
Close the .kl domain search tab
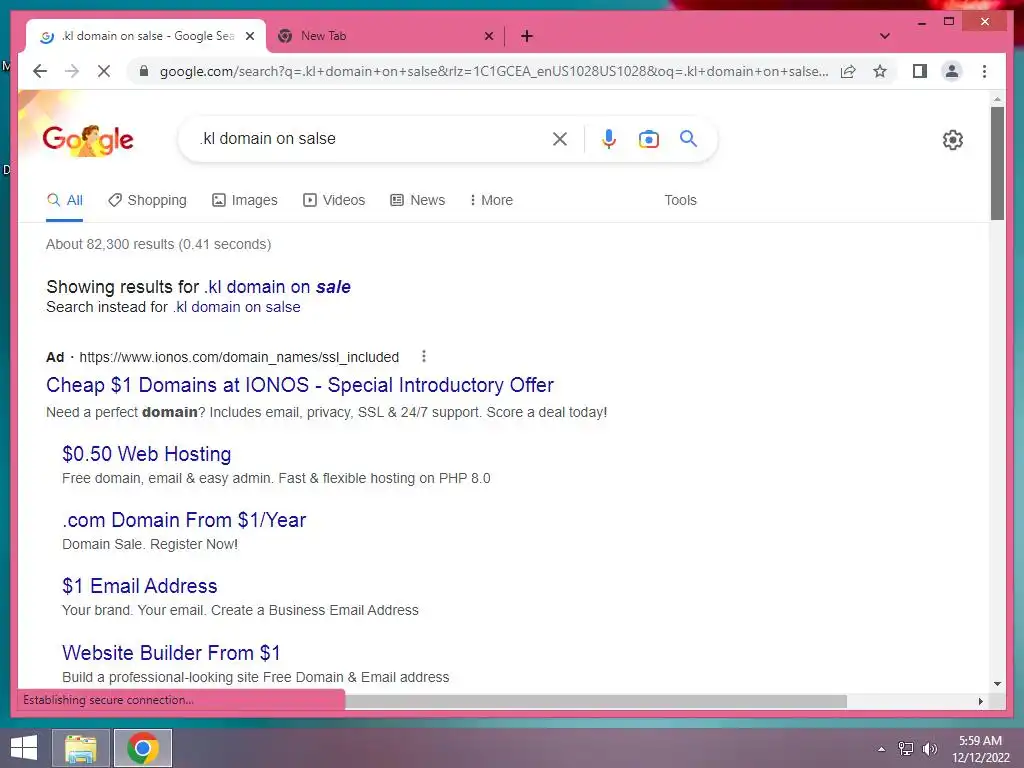249,36
